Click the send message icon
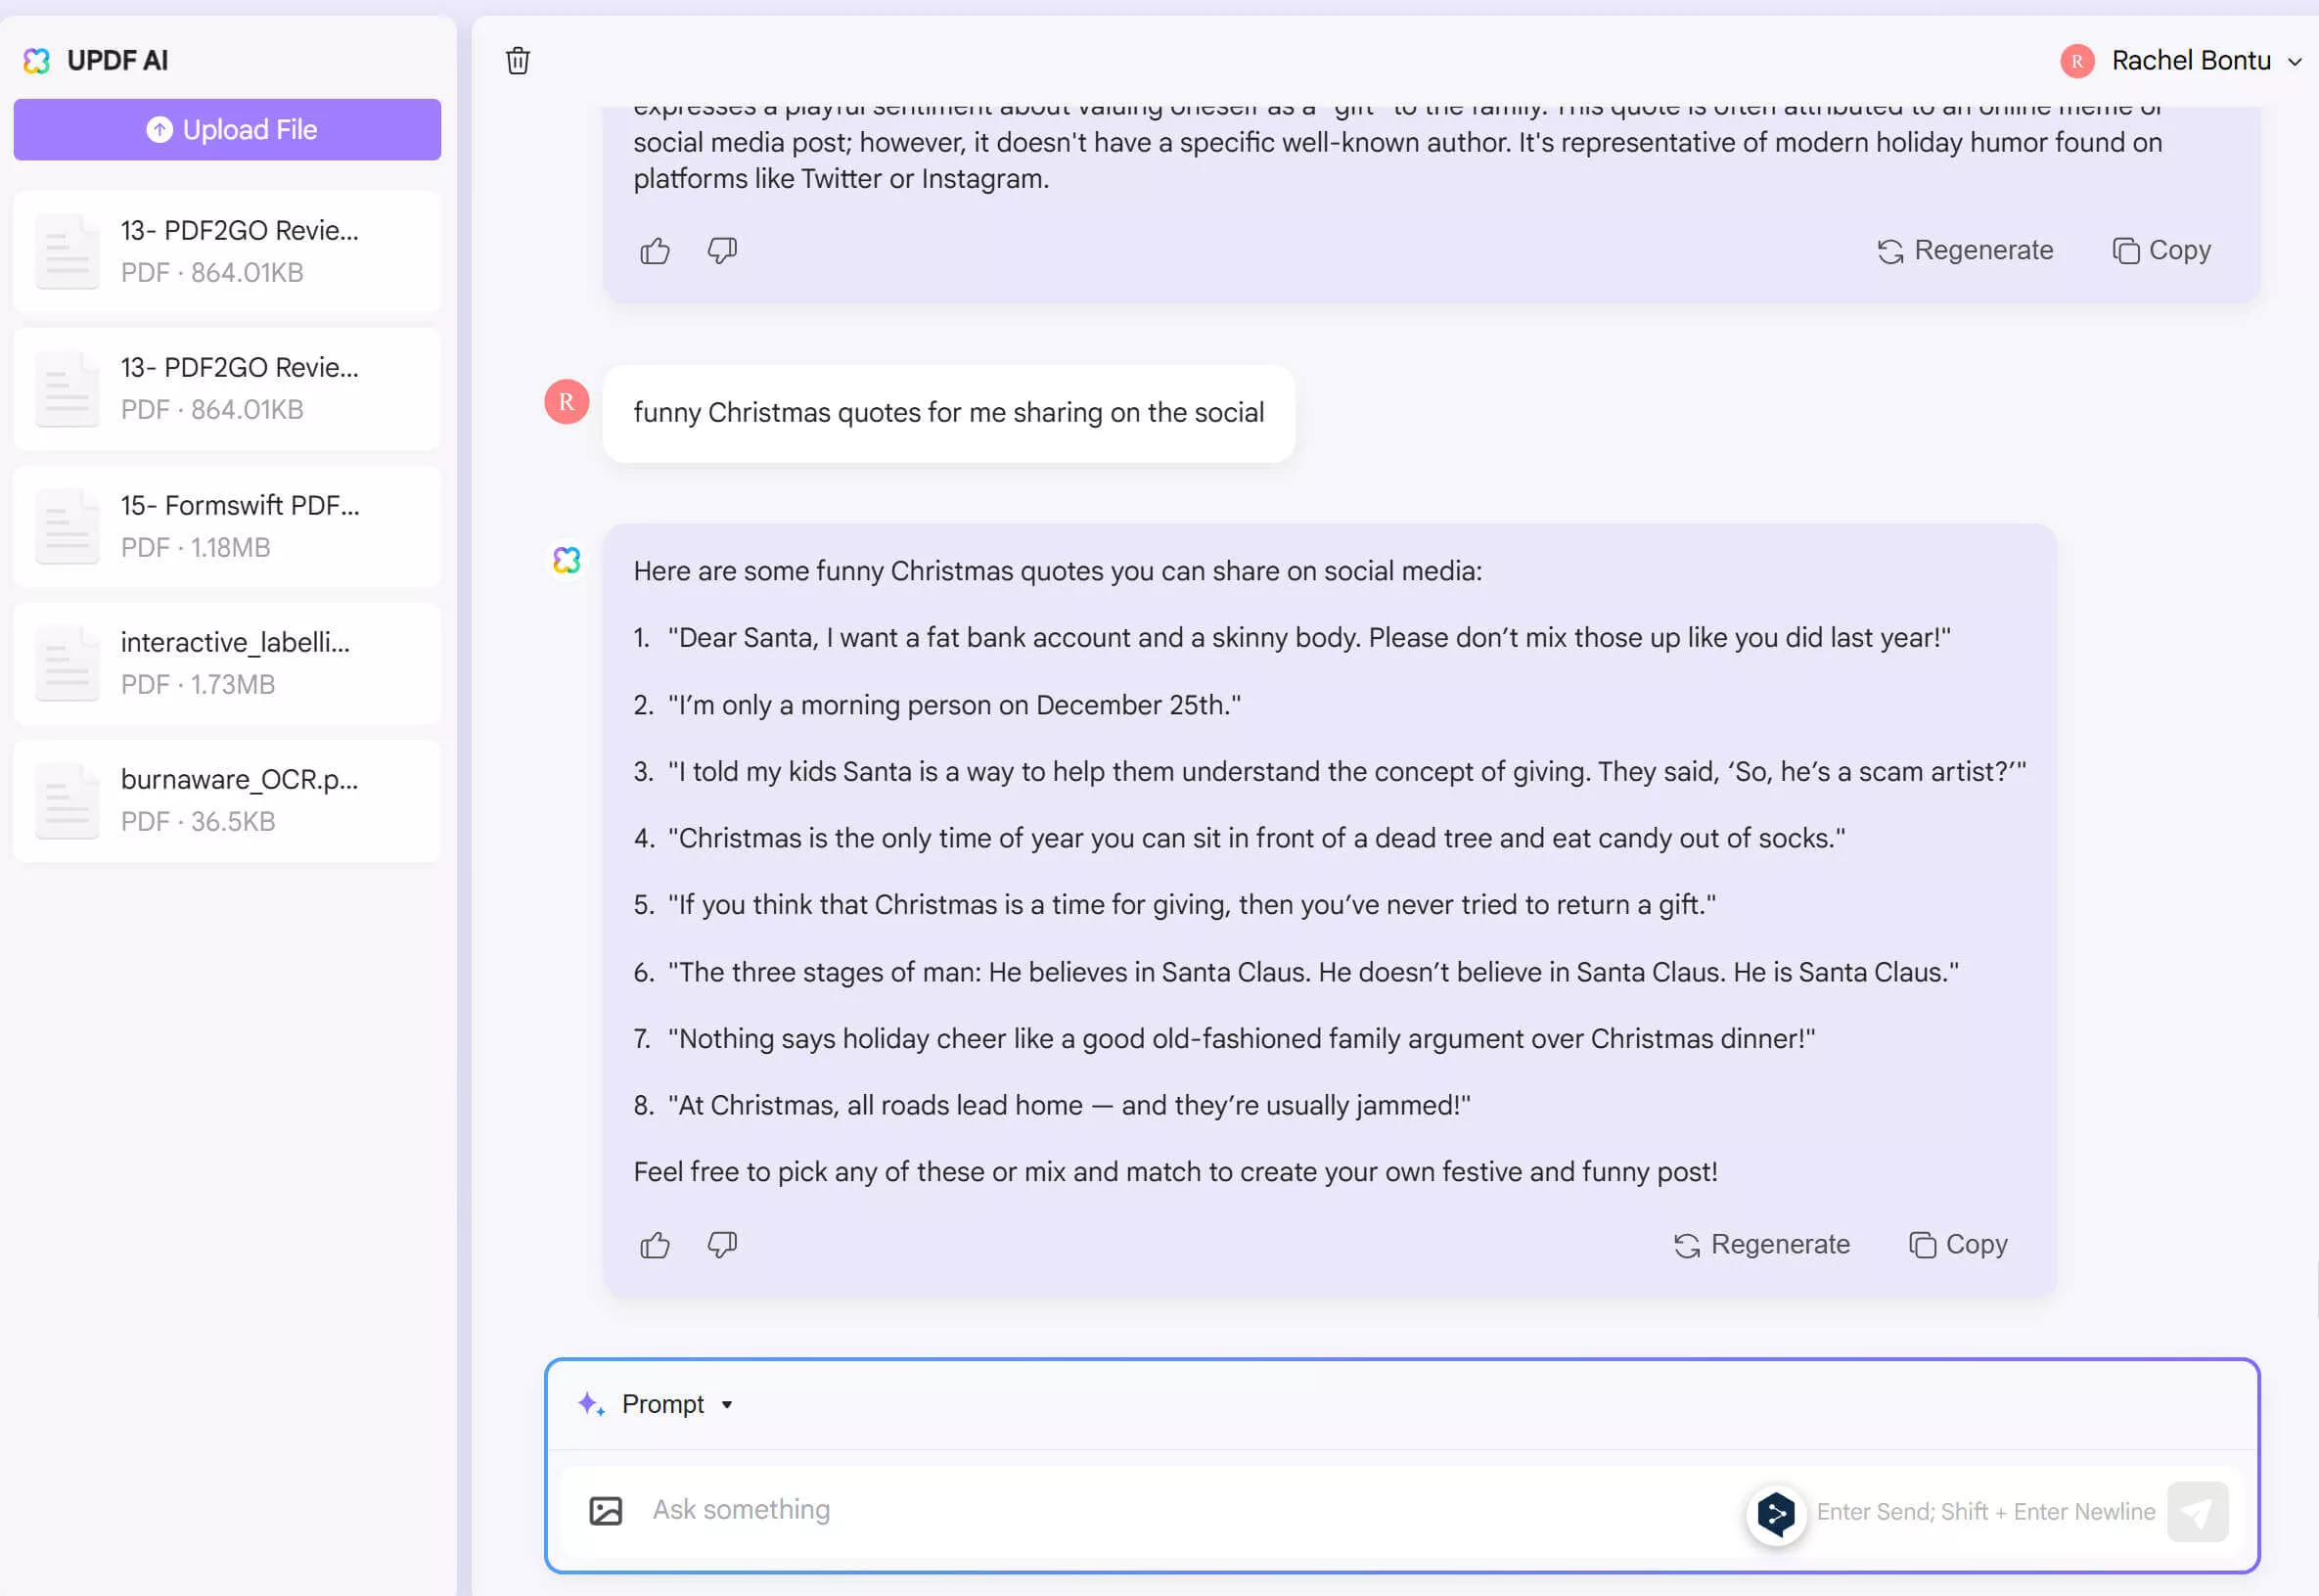The image size is (2319, 1596). click(x=2197, y=1511)
